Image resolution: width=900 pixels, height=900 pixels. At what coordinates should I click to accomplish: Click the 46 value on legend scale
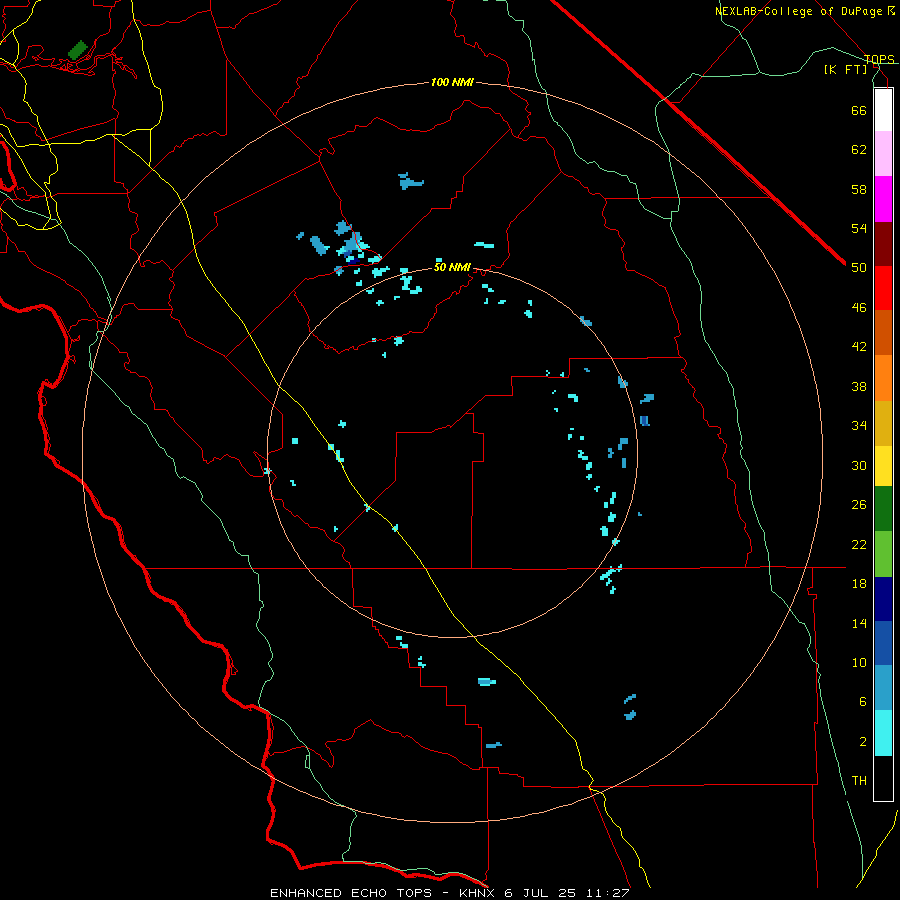(859, 308)
